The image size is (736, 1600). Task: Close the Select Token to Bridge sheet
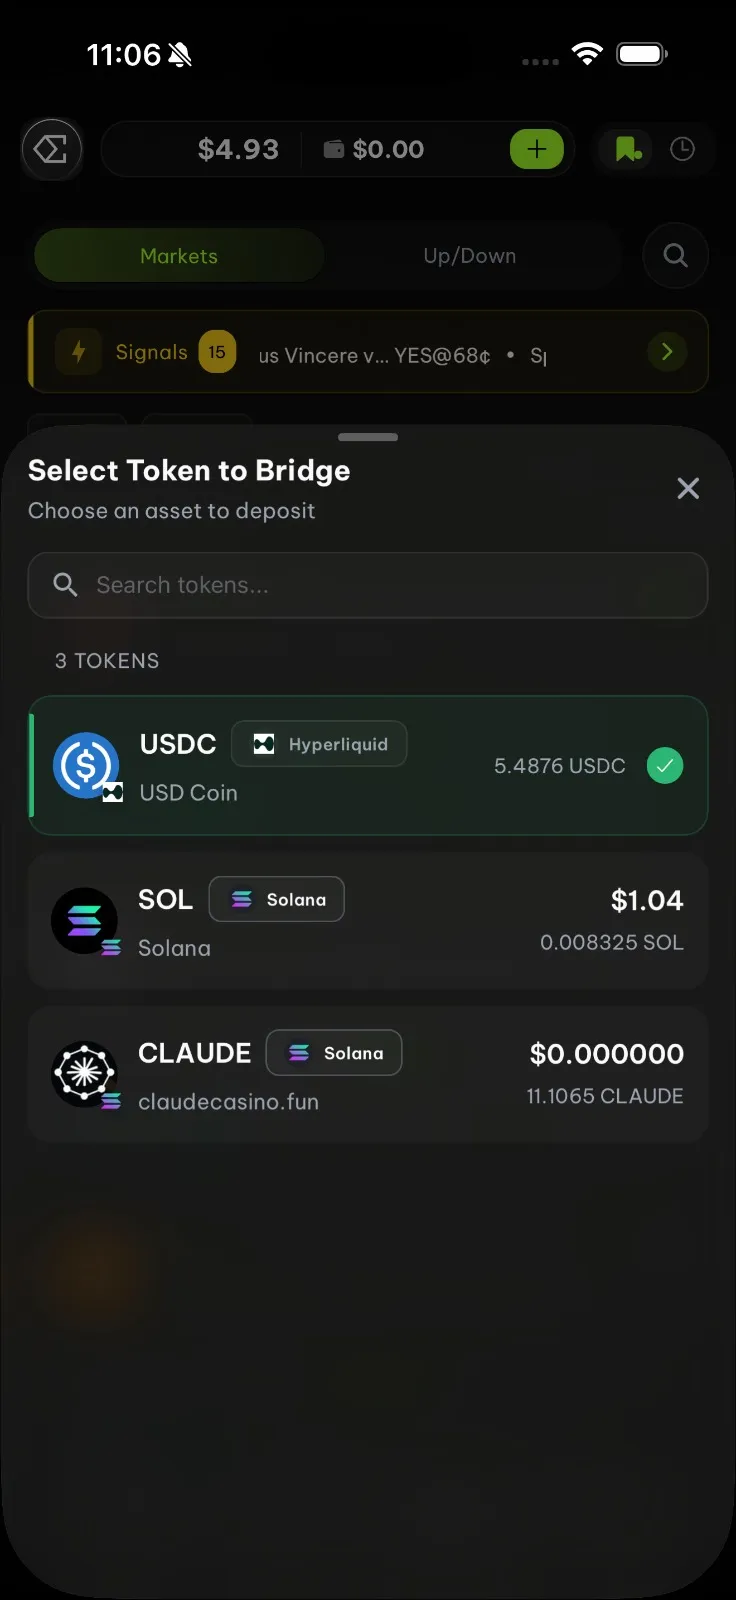click(688, 488)
